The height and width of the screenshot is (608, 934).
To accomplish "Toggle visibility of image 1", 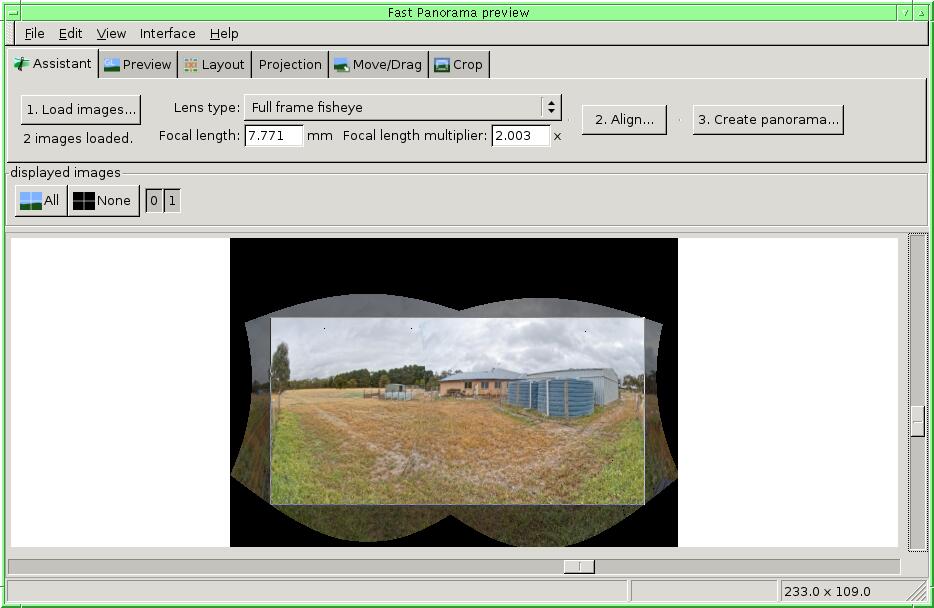I will tap(172, 201).
